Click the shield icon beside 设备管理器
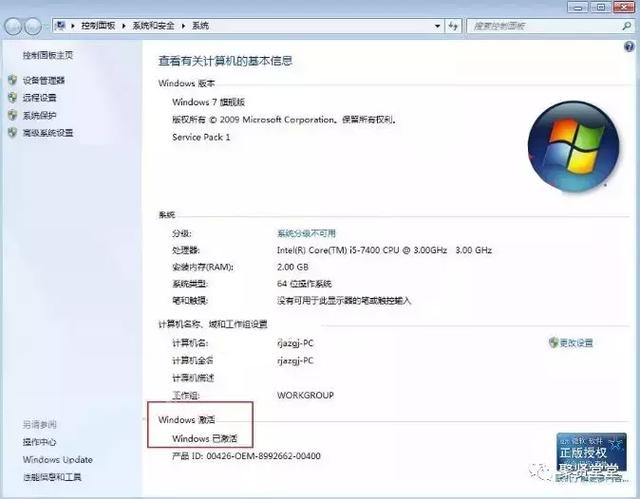The image size is (640, 499). tap(13, 80)
